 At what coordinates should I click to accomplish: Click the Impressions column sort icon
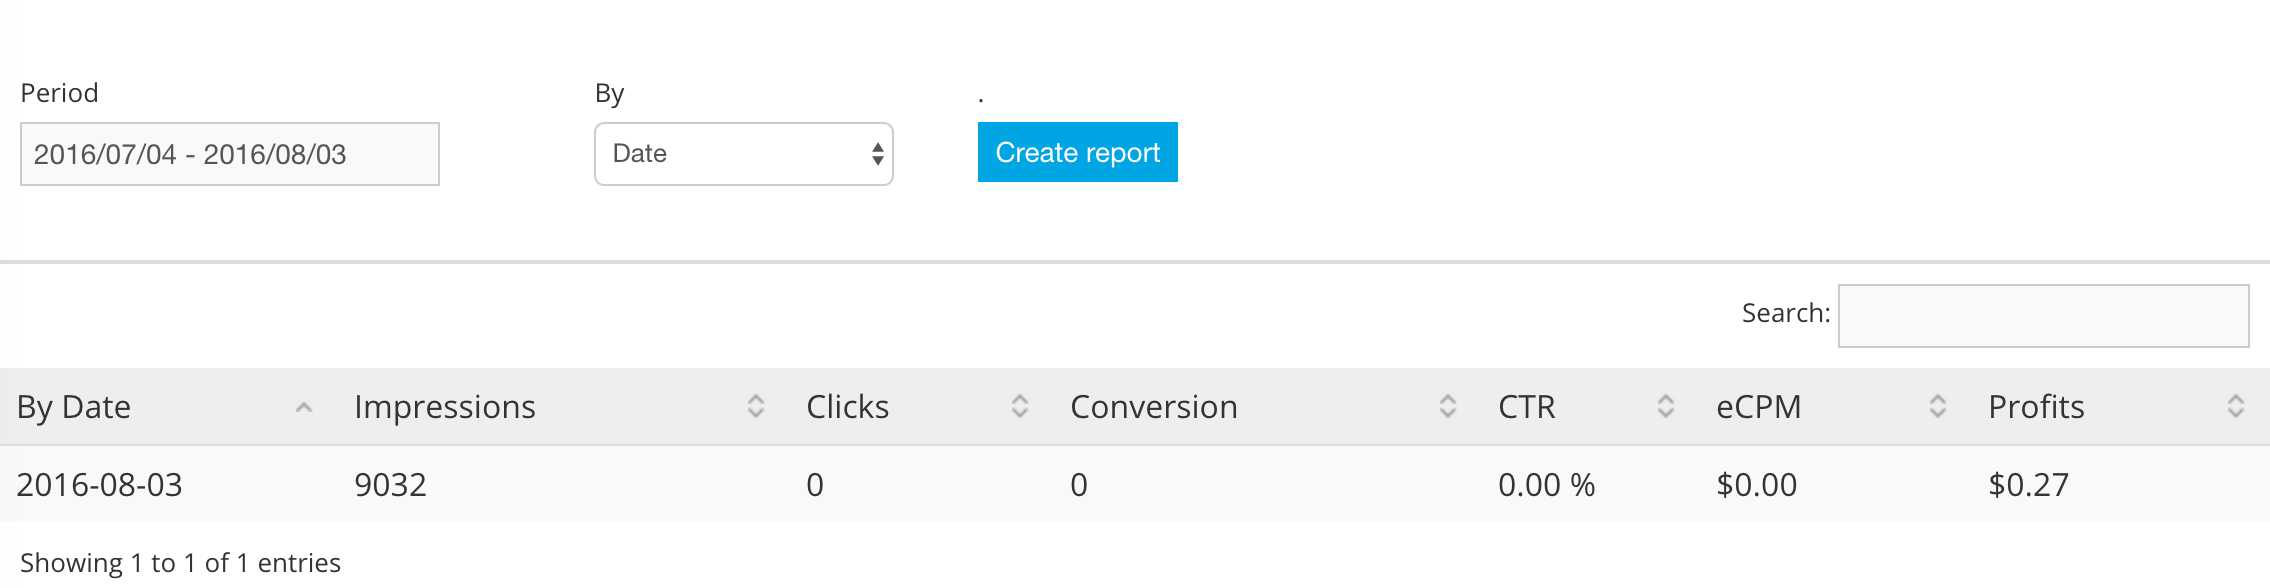pos(756,406)
